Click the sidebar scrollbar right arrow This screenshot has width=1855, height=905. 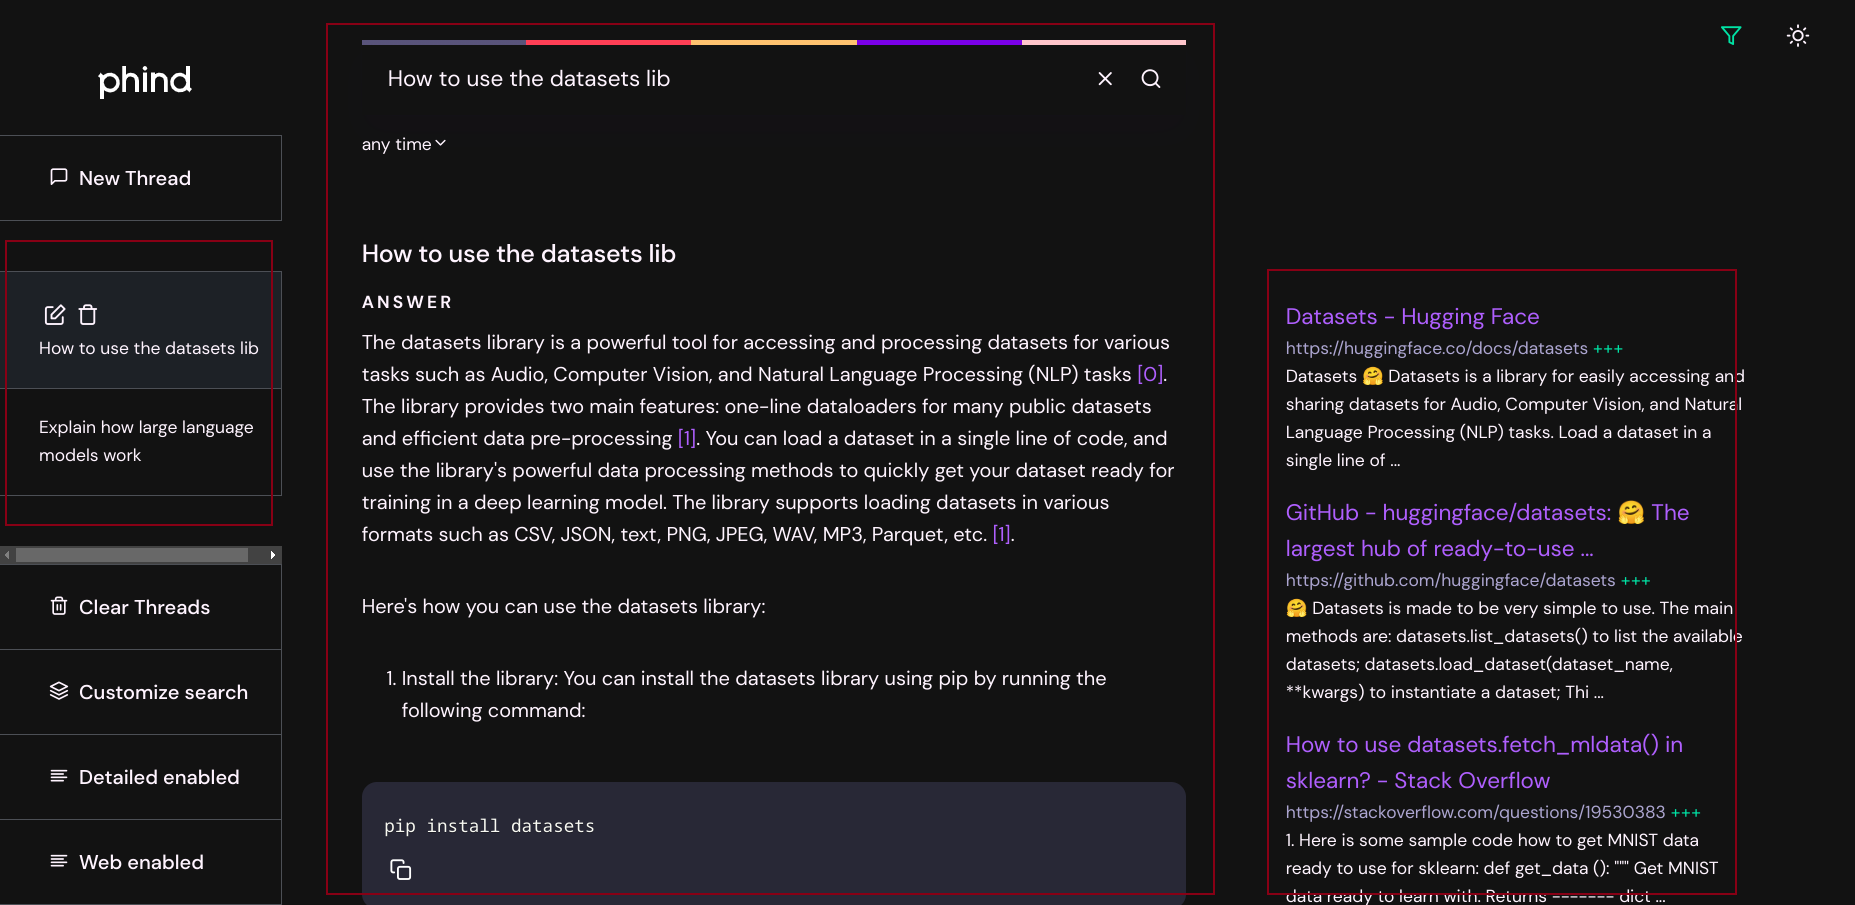coord(273,555)
